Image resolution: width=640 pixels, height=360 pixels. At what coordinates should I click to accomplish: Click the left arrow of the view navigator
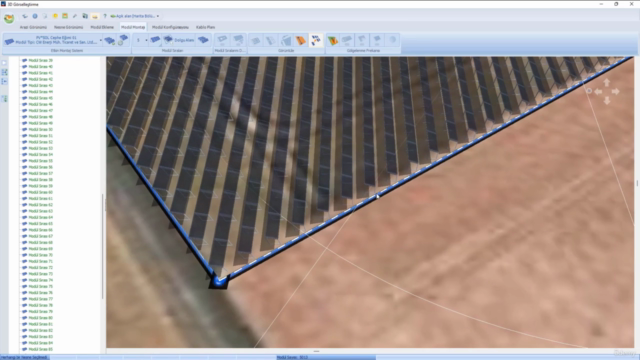(x=598, y=92)
